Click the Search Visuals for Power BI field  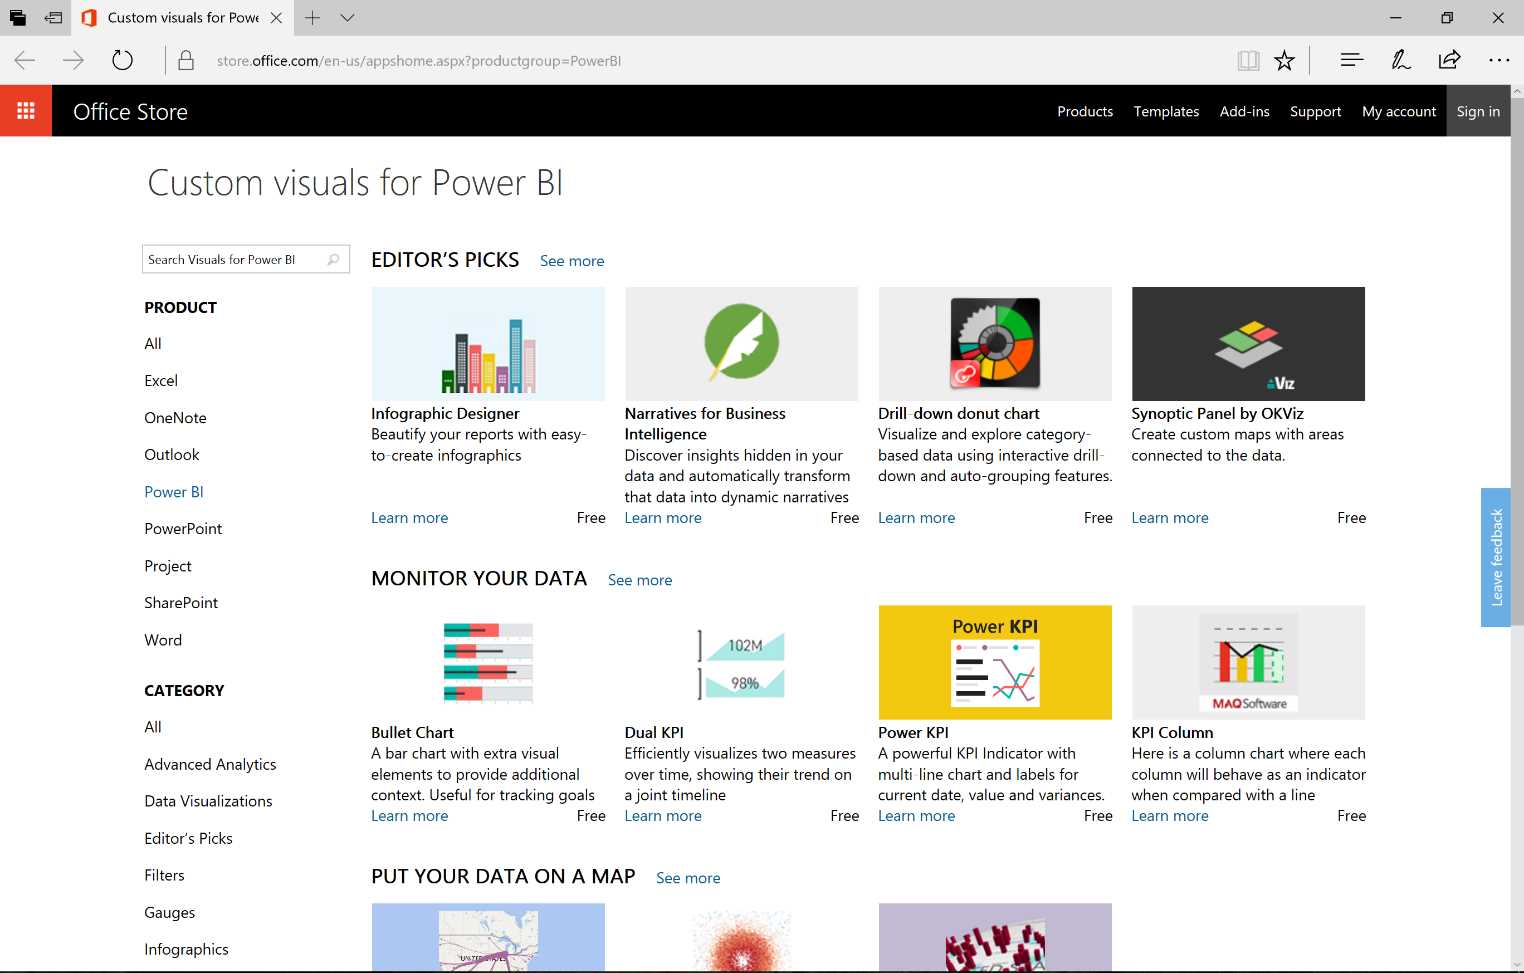pos(235,258)
